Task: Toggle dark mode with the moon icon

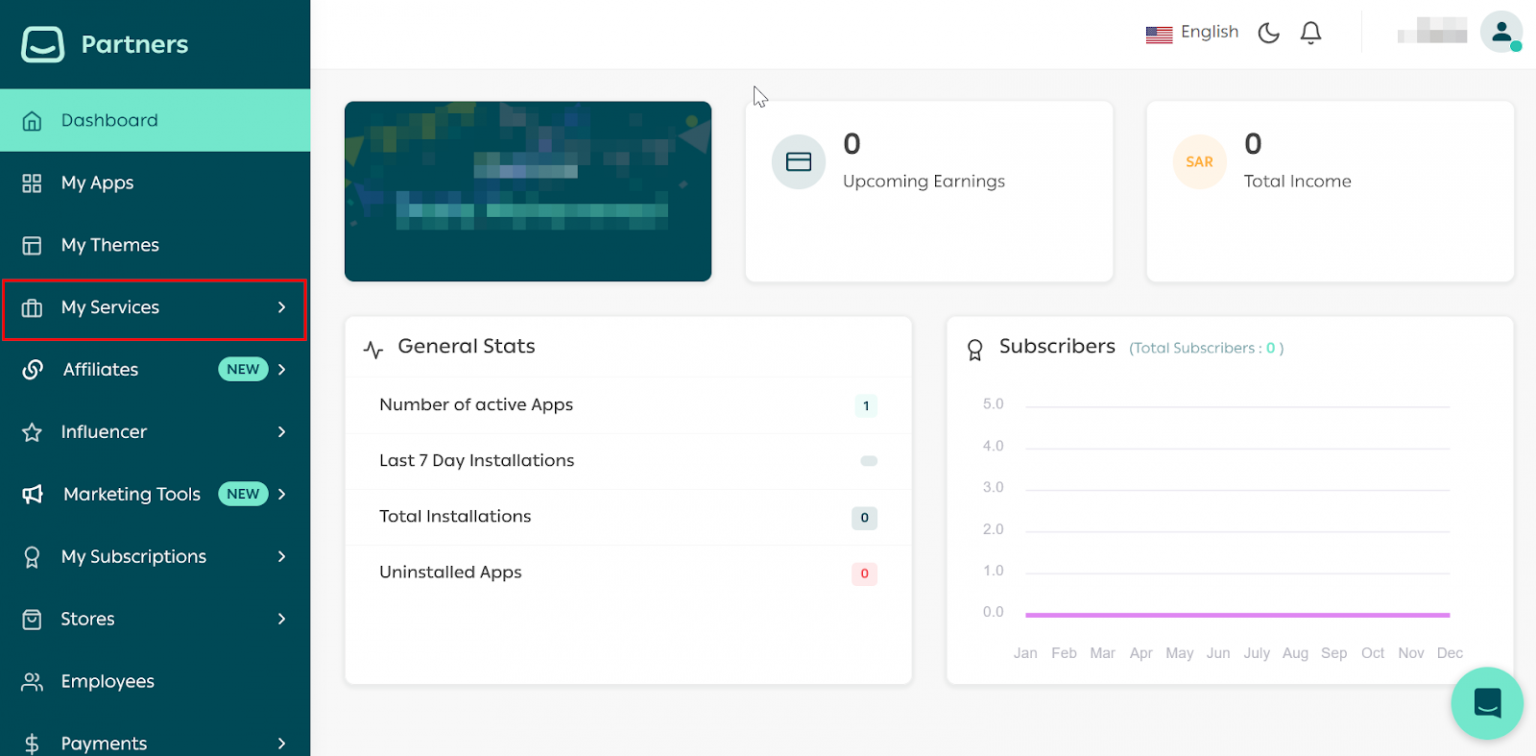Action: pyautogui.click(x=1268, y=33)
